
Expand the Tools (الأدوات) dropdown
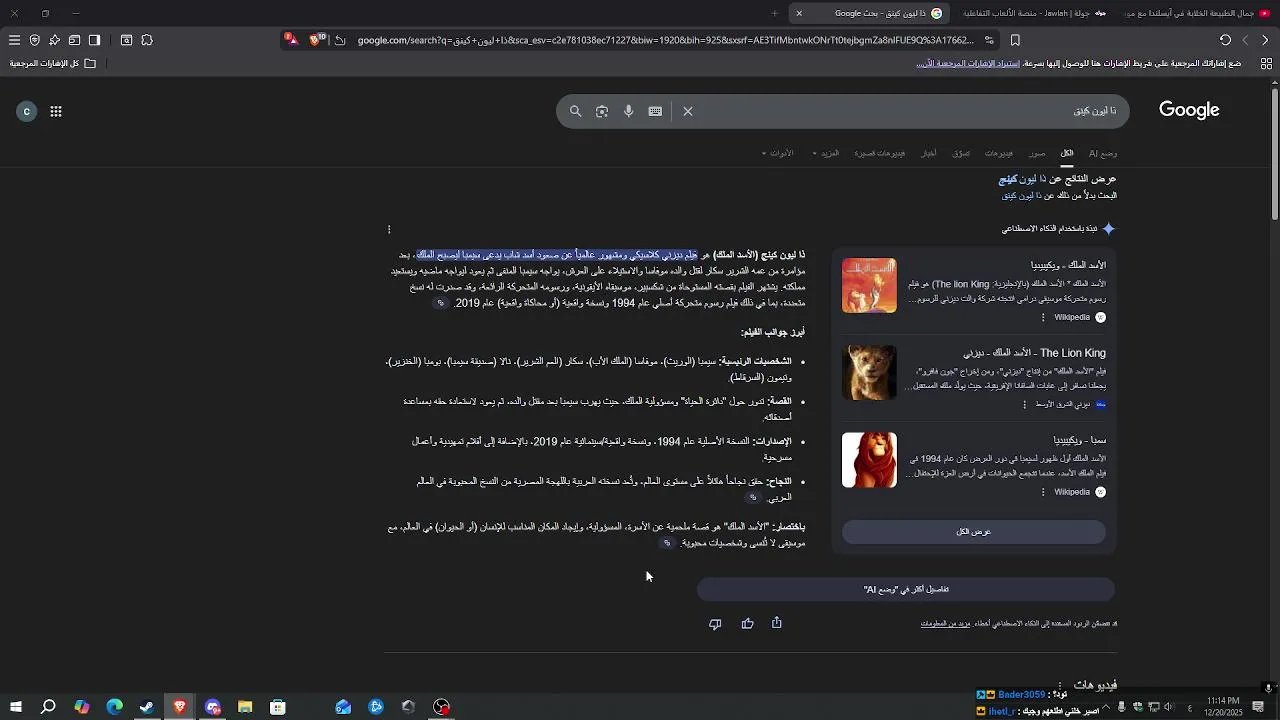pyautogui.click(x=777, y=153)
